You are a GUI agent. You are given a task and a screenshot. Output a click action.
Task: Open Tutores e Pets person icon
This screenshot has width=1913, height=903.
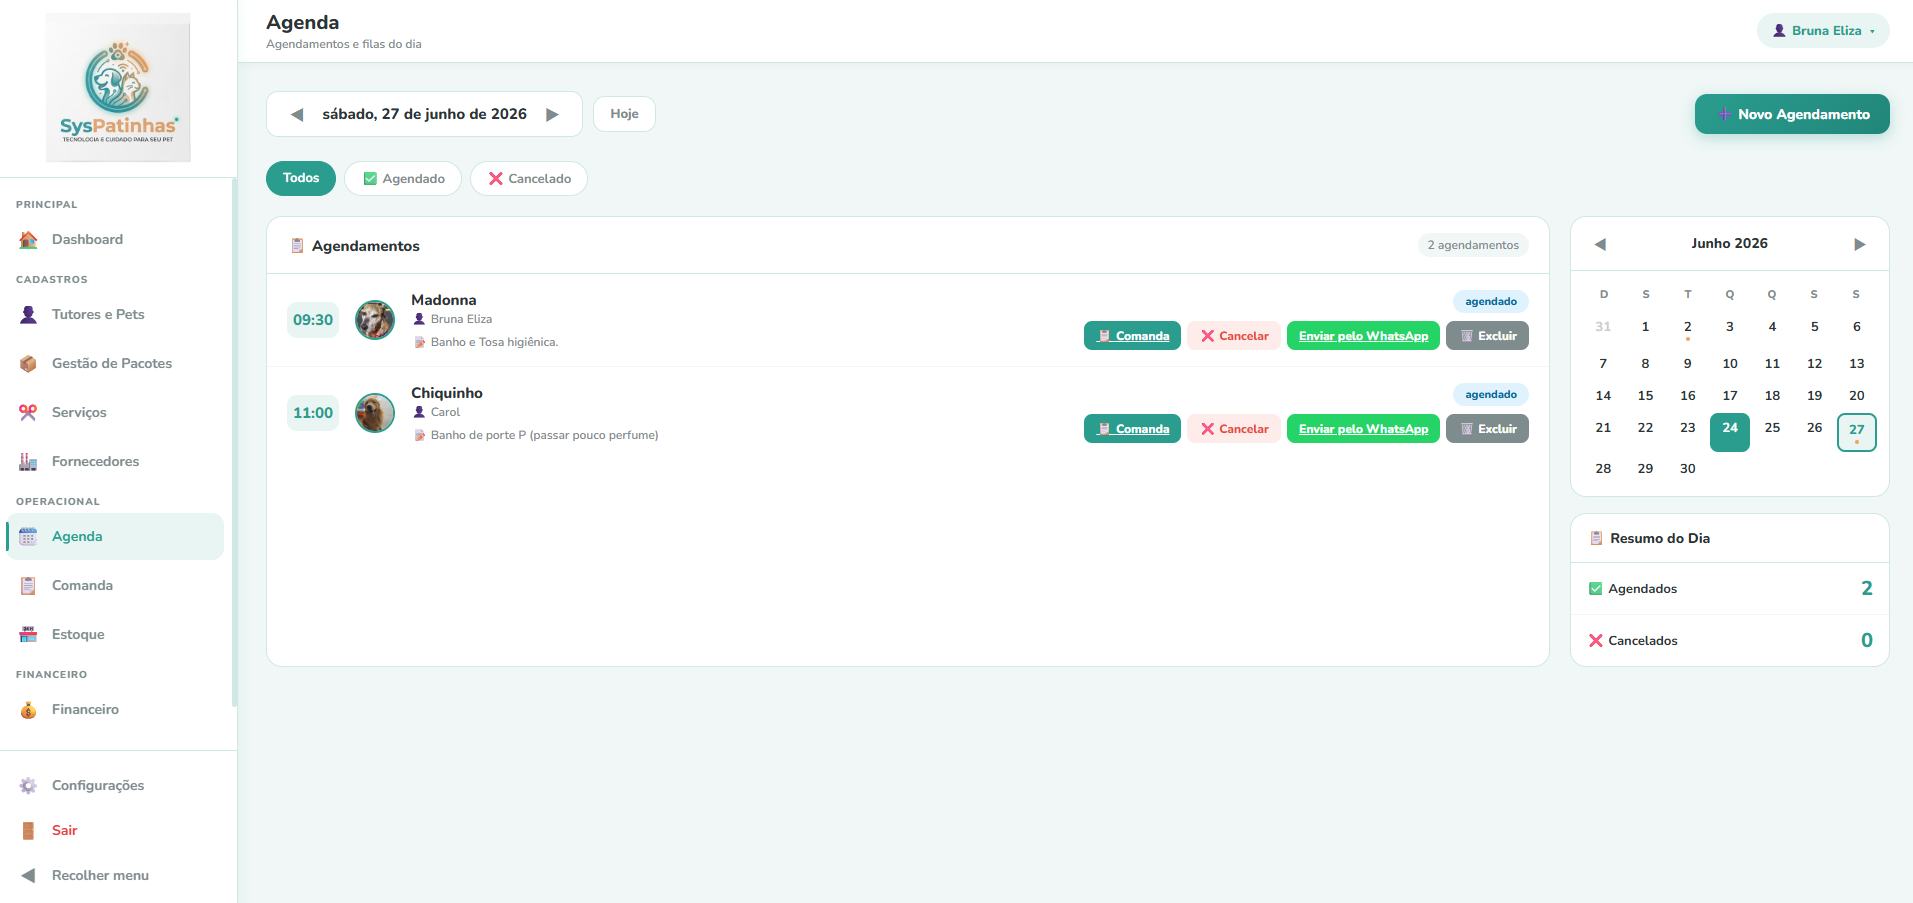tap(28, 315)
